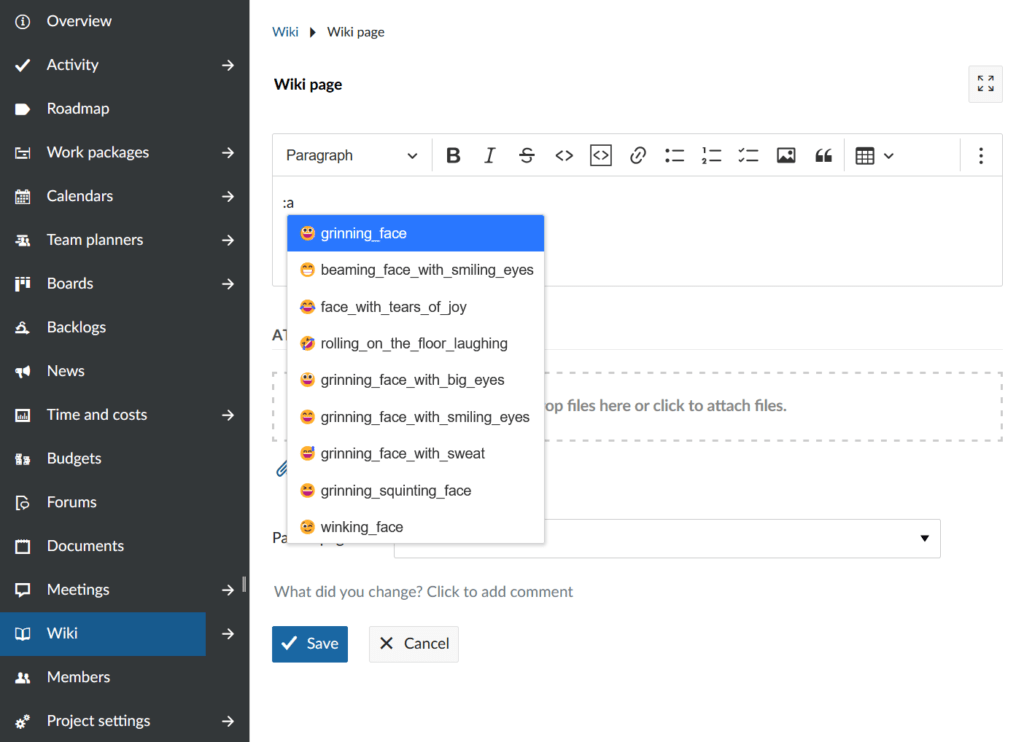The height and width of the screenshot is (742, 1024).
Task: Open the insert table dropdown
Action: tap(874, 155)
